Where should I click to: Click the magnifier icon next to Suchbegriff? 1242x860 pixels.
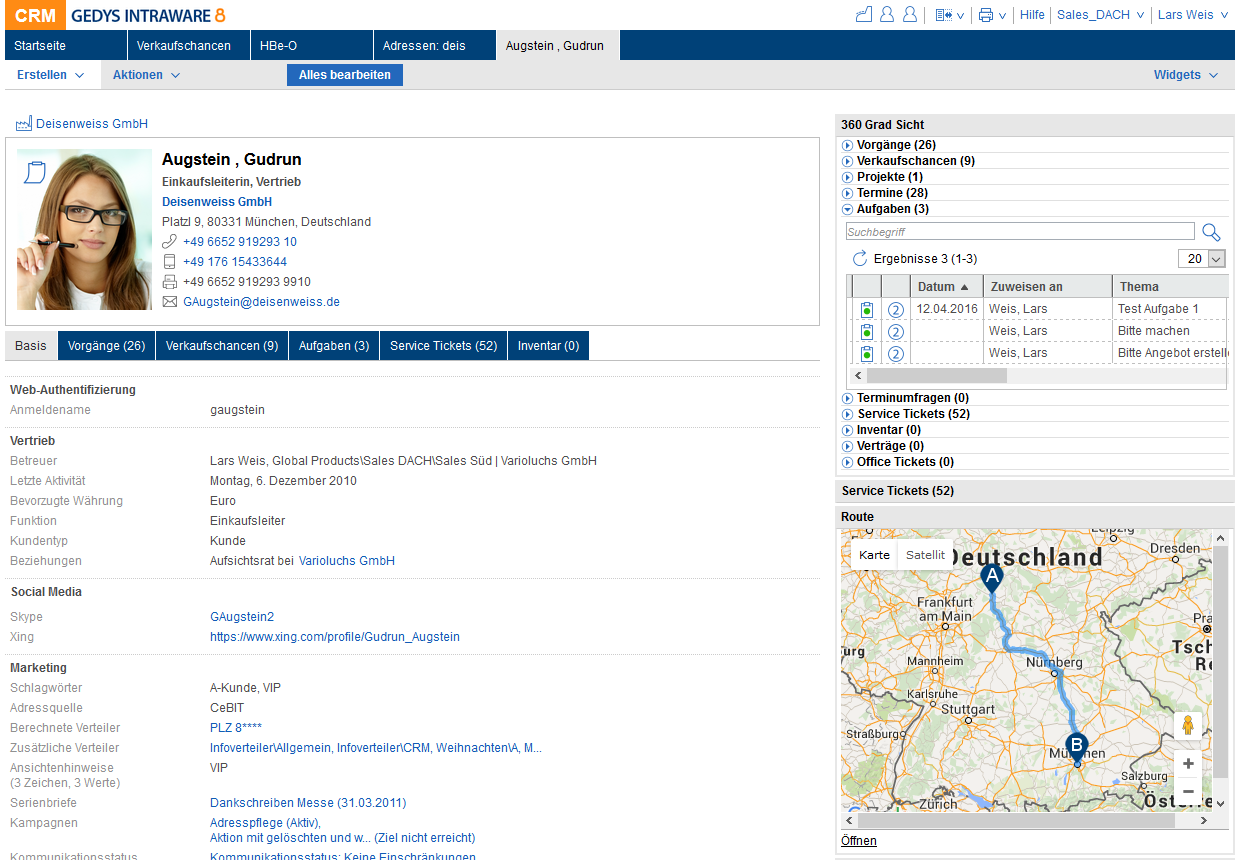pos(1211,232)
